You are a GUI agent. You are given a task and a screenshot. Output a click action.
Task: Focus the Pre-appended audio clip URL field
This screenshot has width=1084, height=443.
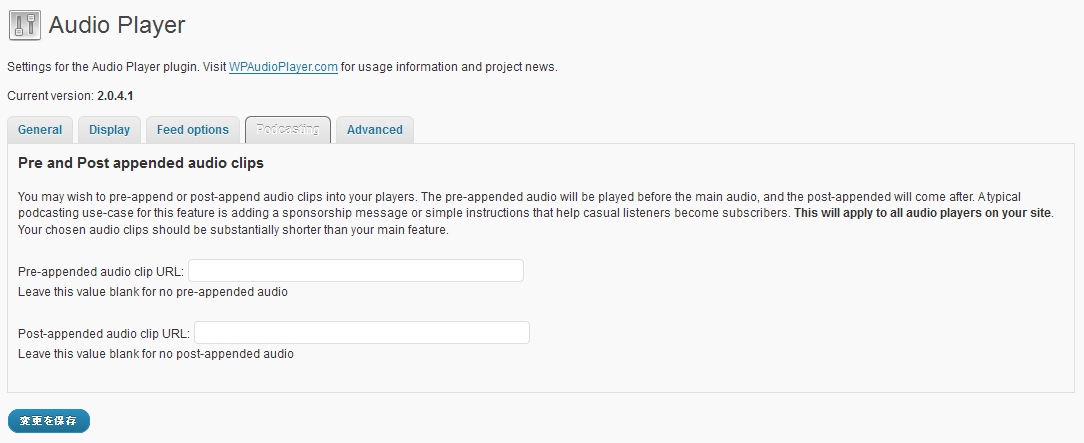(x=356, y=271)
